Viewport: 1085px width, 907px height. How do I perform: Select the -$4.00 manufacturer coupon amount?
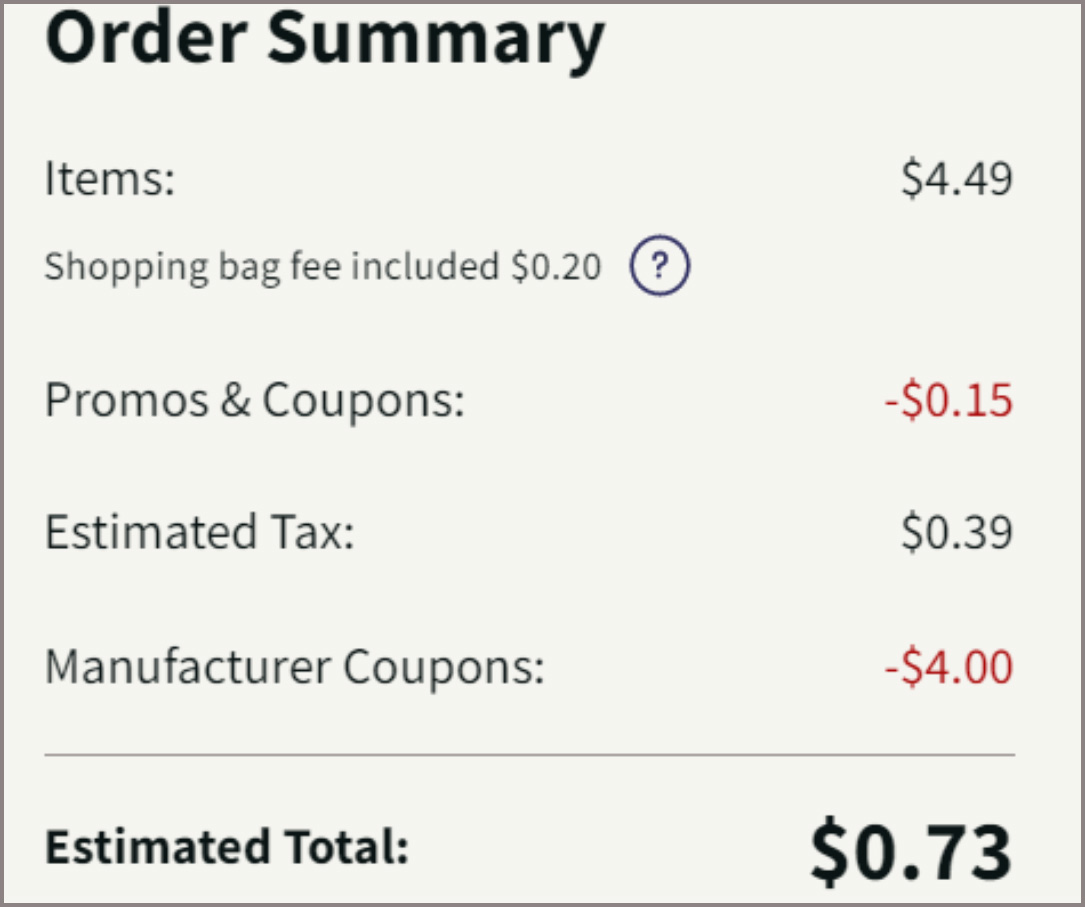point(948,667)
